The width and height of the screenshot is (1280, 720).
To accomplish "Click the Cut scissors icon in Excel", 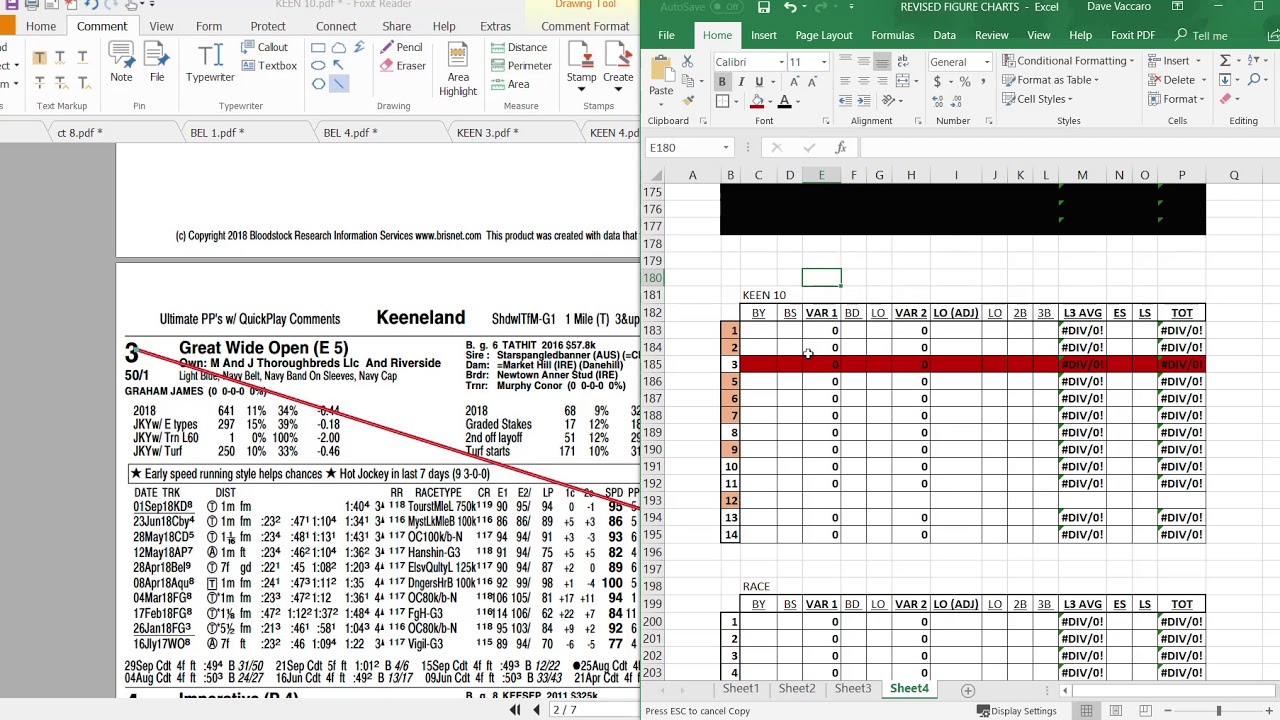I will (x=688, y=62).
